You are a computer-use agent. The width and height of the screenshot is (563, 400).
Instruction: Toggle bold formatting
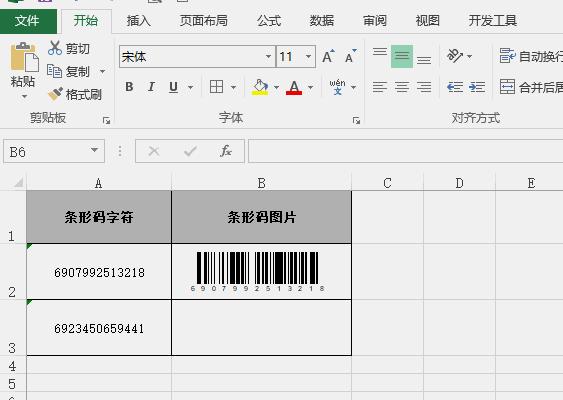(x=129, y=87)
